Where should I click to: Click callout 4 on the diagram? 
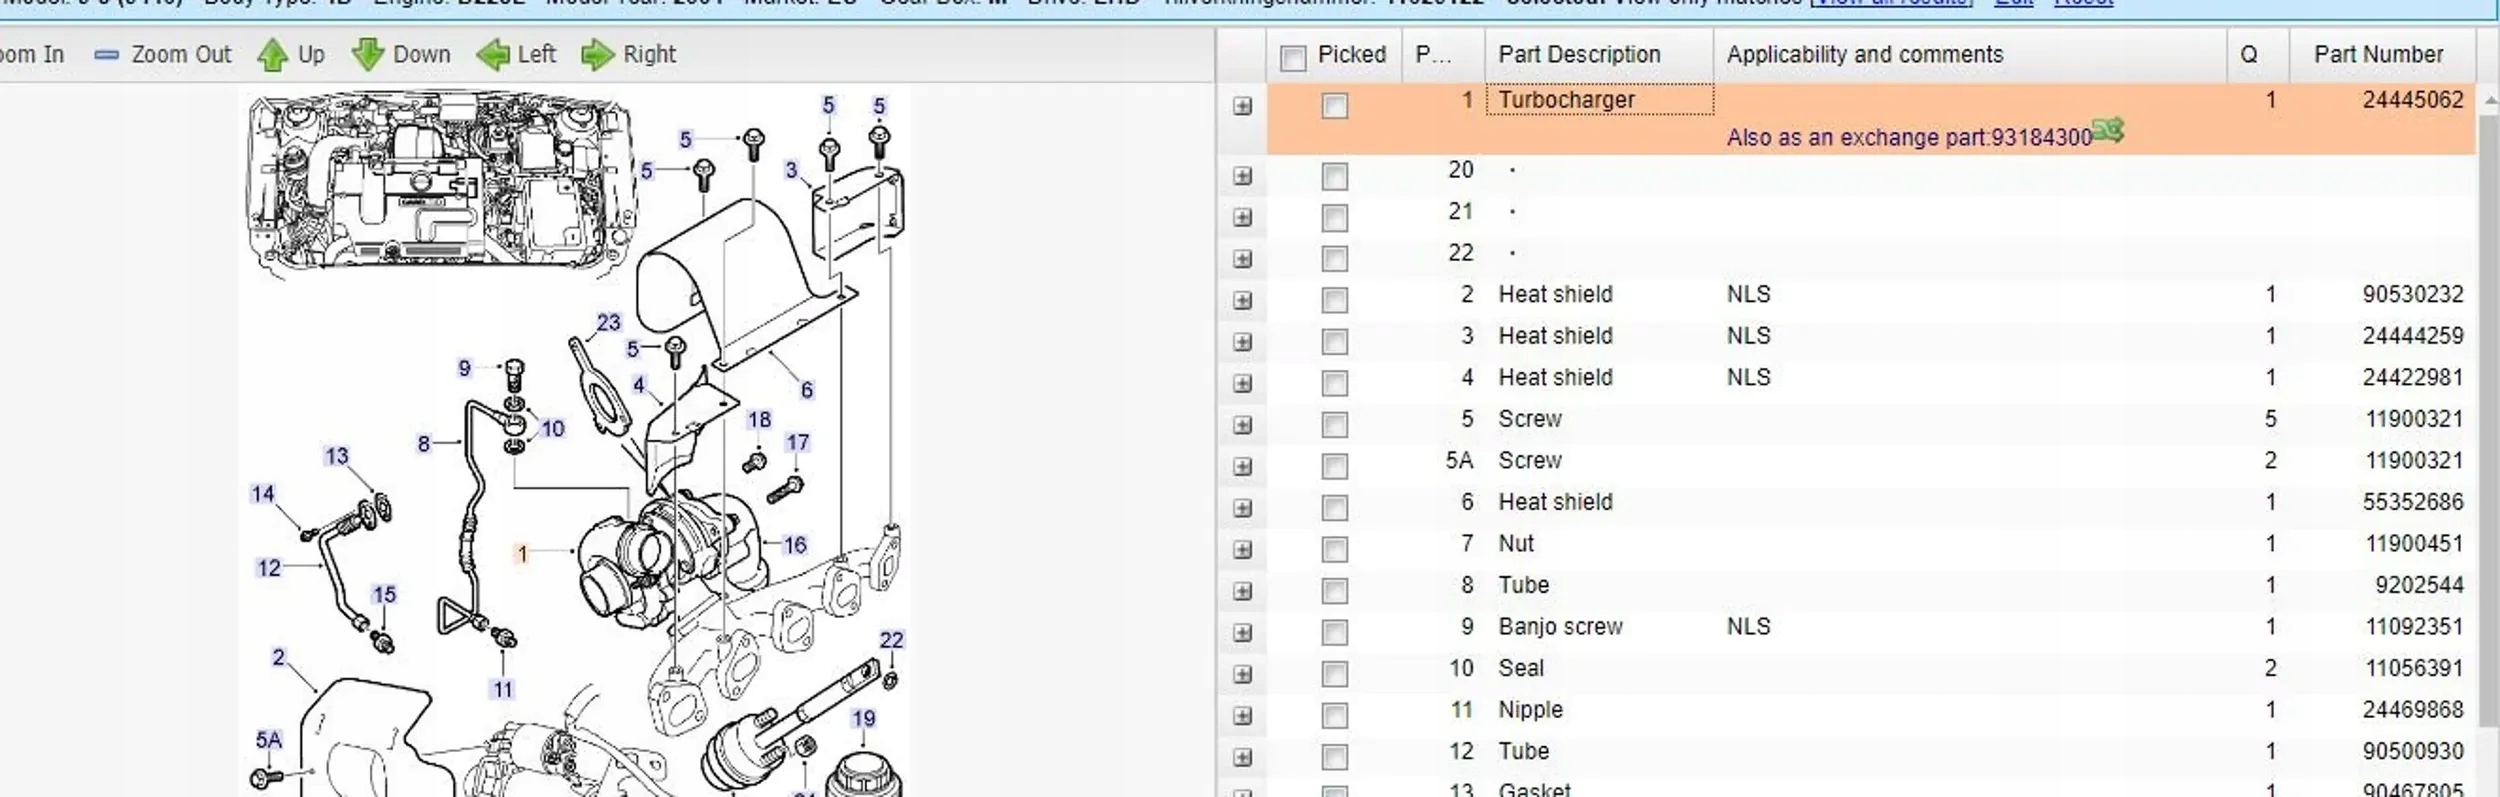(x=639, y=385)
